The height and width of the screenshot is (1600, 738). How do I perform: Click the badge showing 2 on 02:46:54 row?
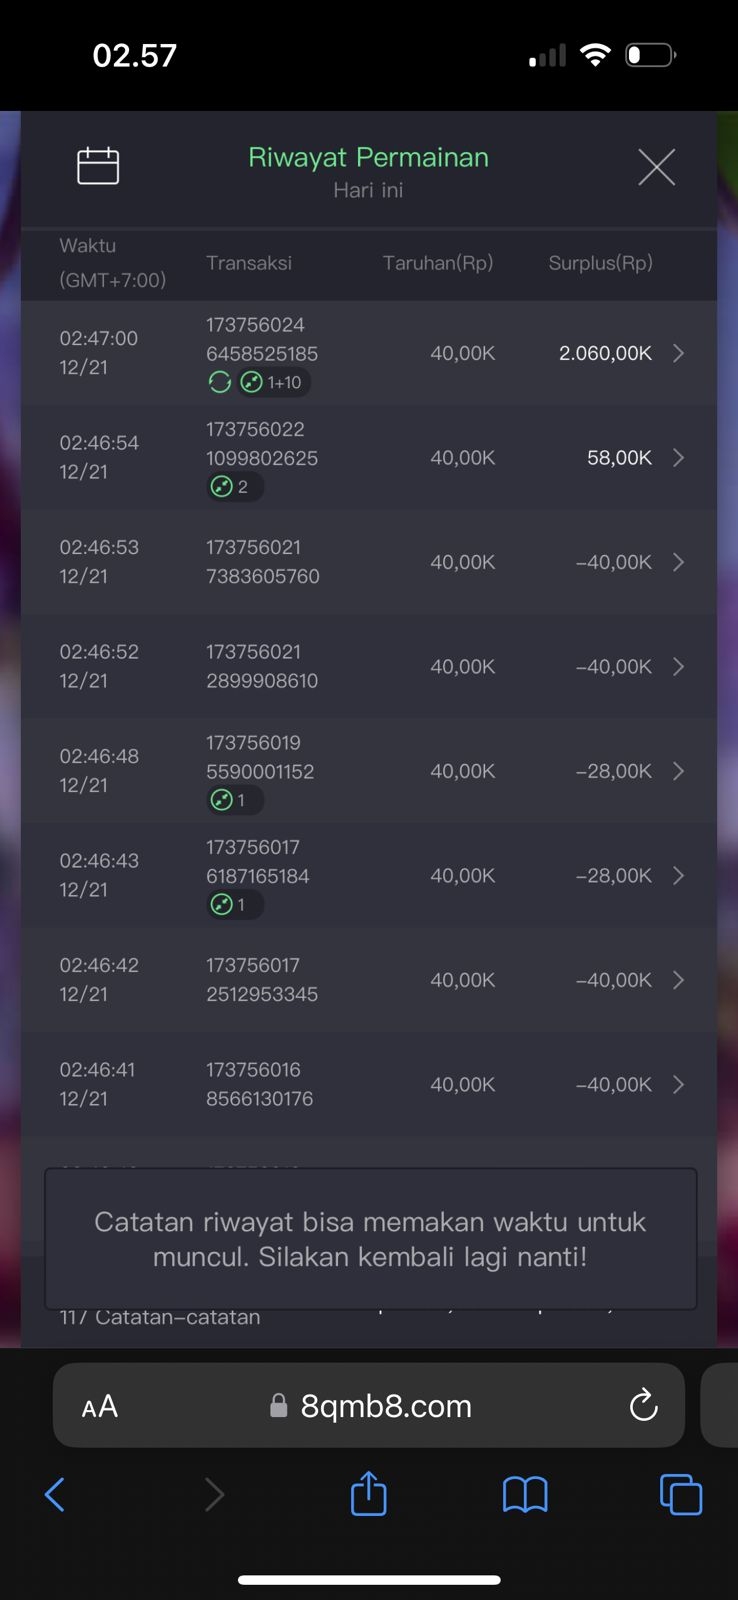coord(234,487)
